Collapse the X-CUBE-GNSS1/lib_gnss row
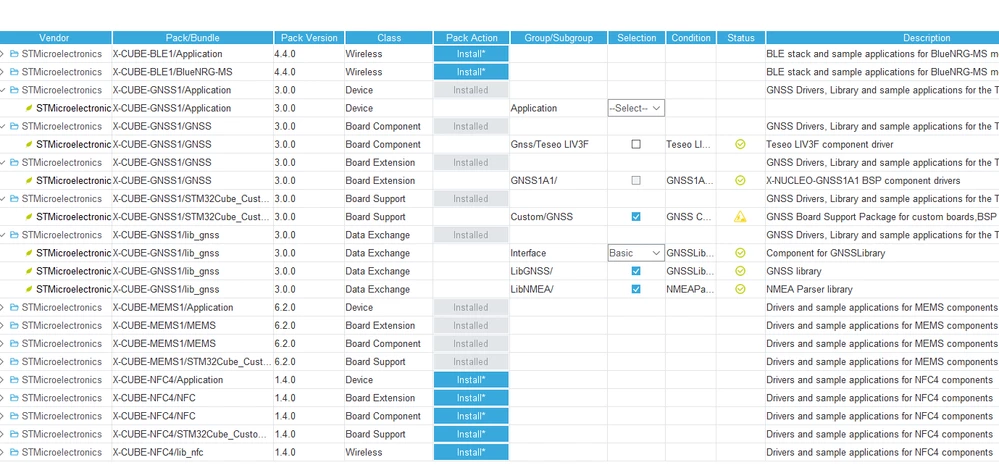The height and width of the screenshot is (470, 999). [3, 235]
